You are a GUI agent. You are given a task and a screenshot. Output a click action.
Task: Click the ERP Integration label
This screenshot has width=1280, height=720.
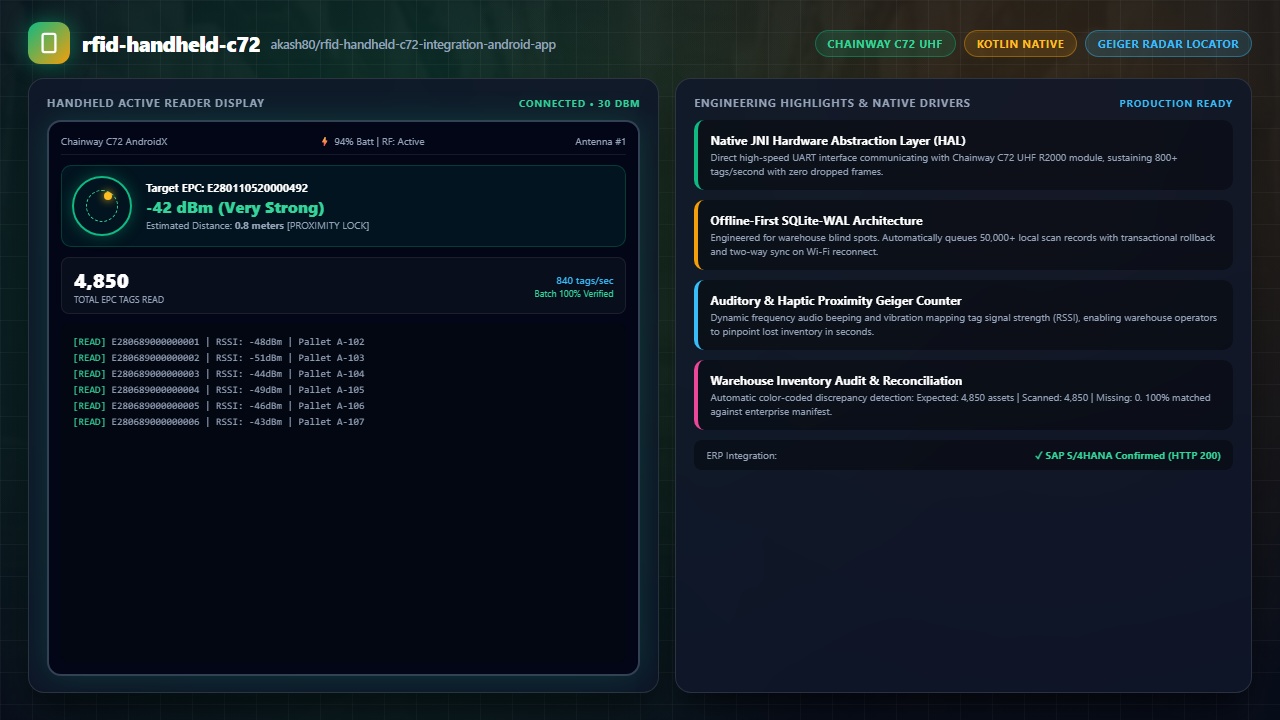pyautogui.click(x=741, y=456)
